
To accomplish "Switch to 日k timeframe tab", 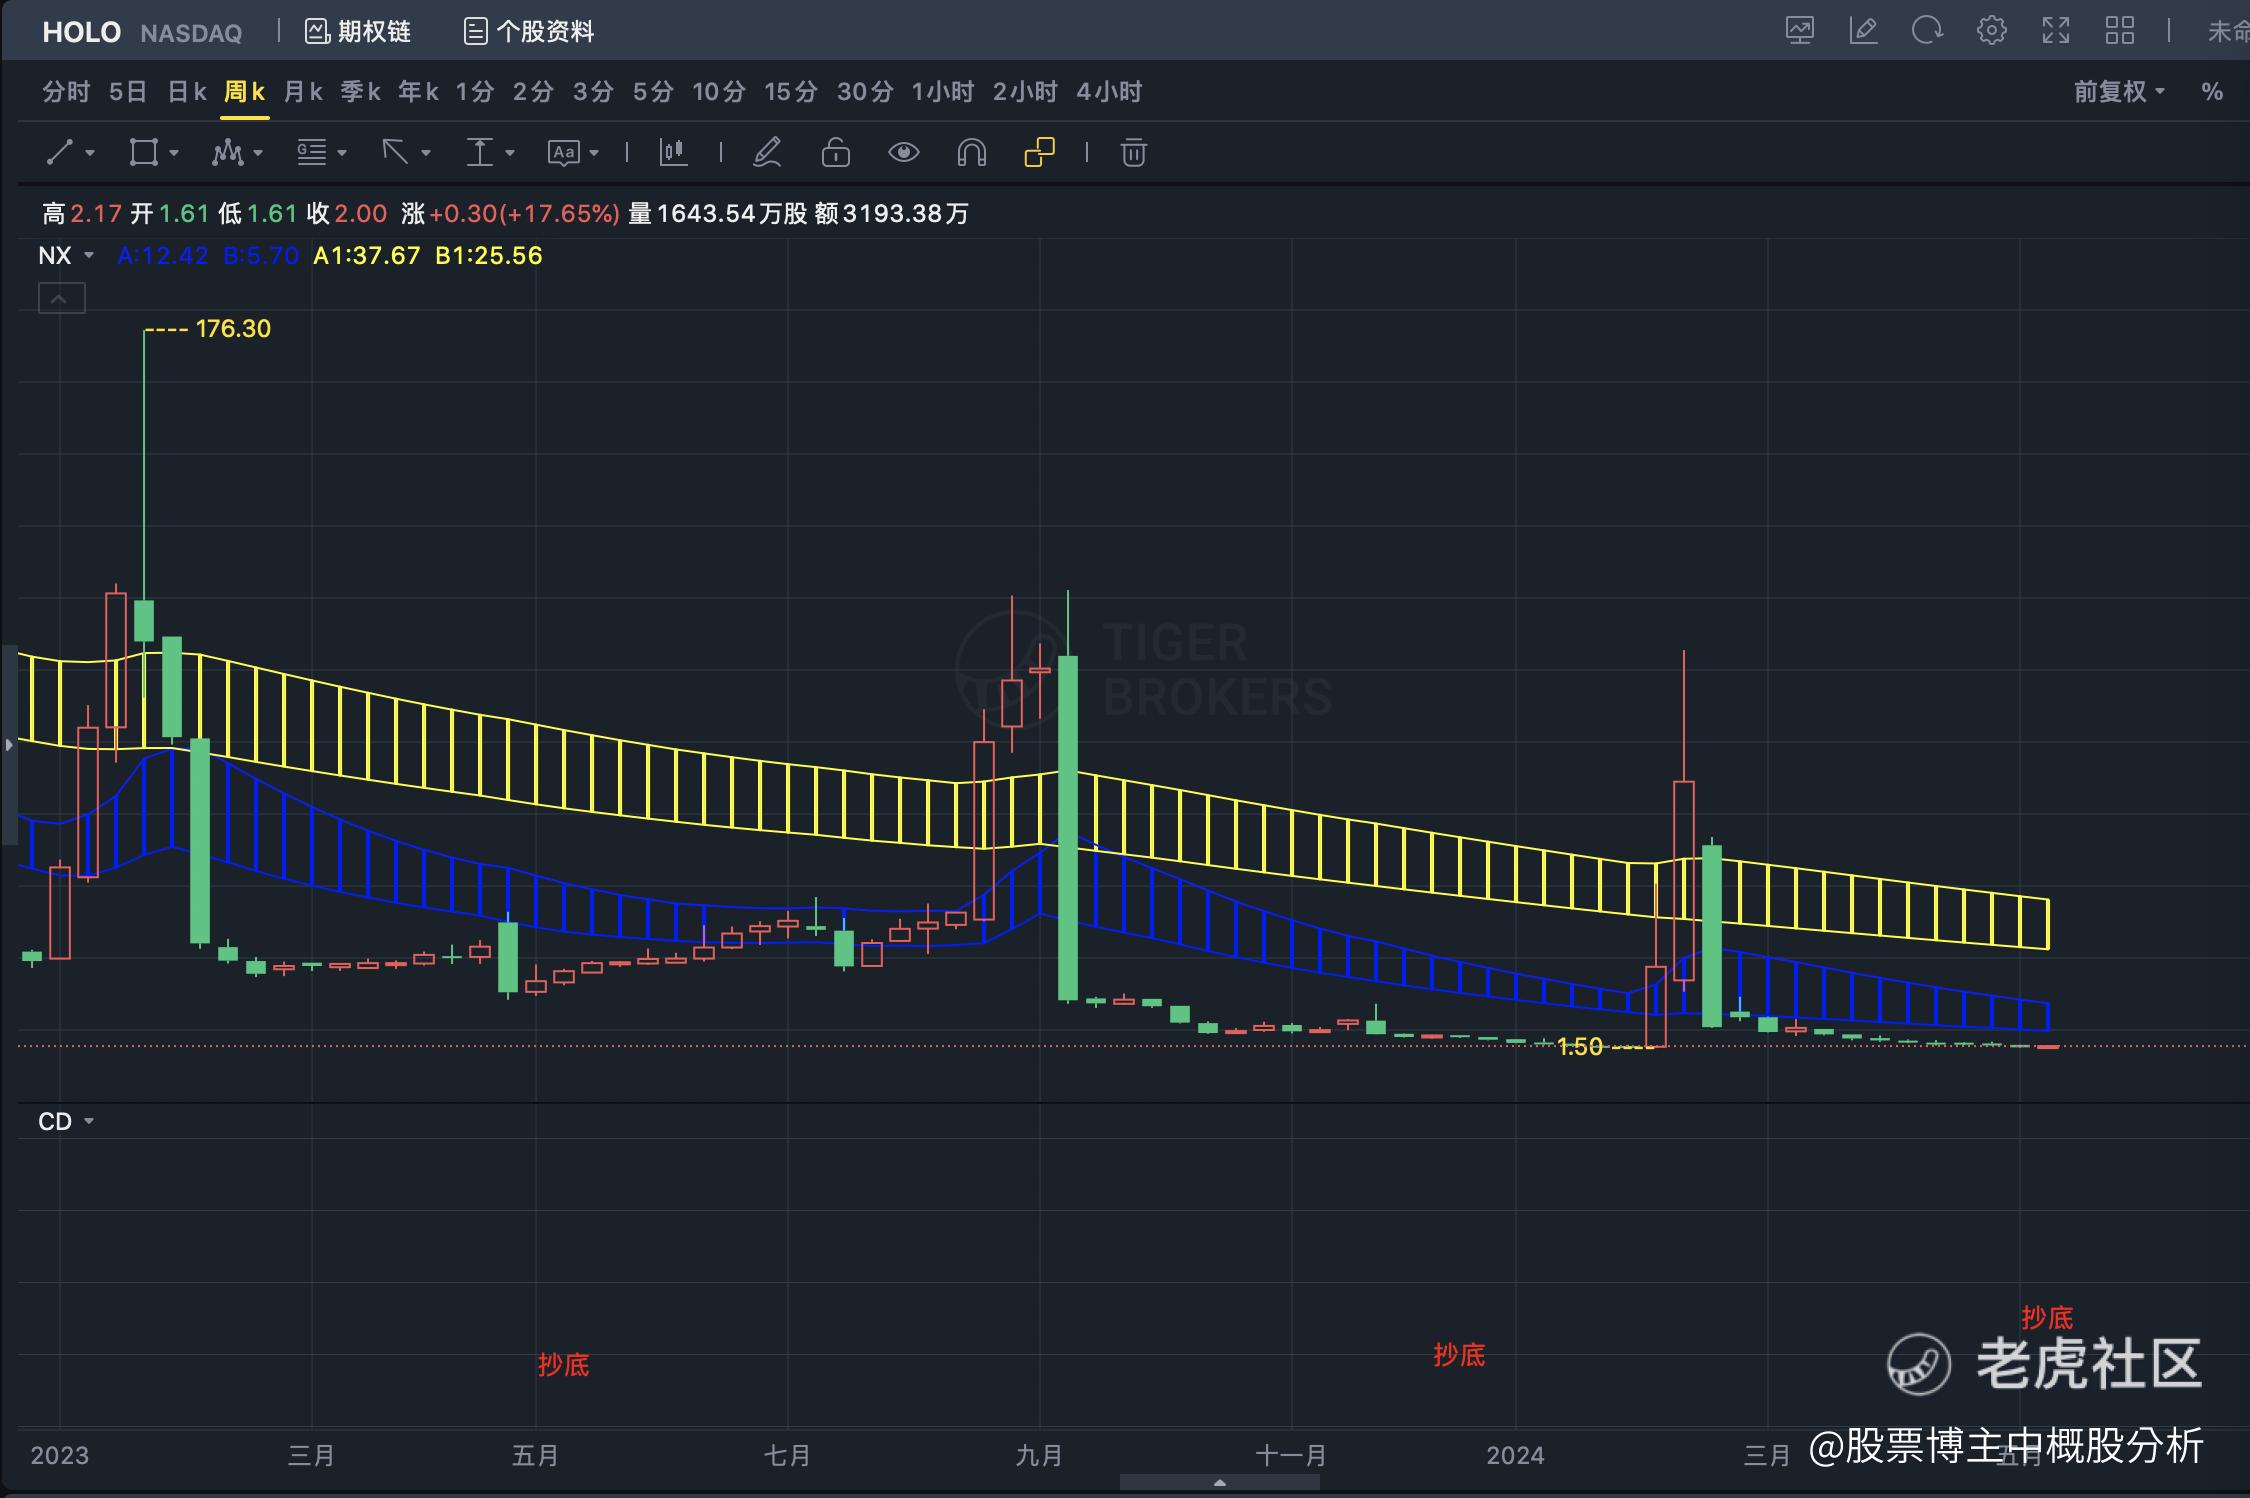I will tap(186, 92).
